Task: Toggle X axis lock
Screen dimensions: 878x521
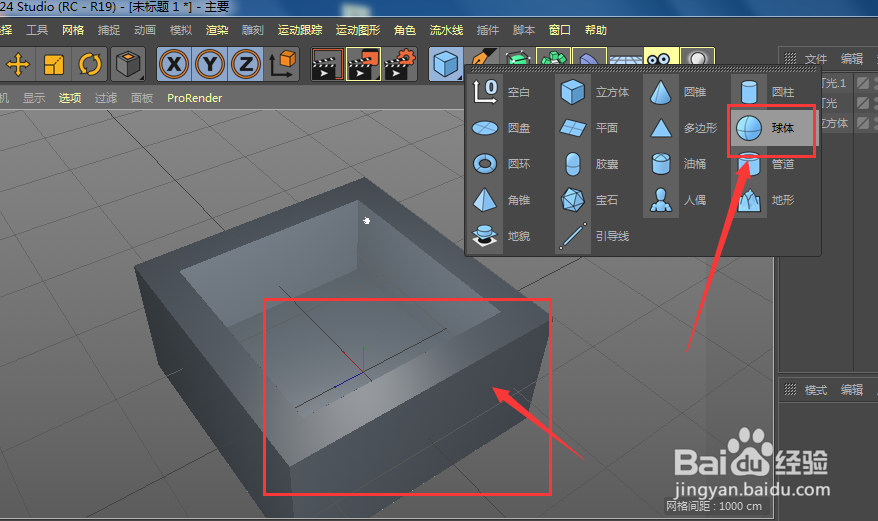Action: pos(174,64)
